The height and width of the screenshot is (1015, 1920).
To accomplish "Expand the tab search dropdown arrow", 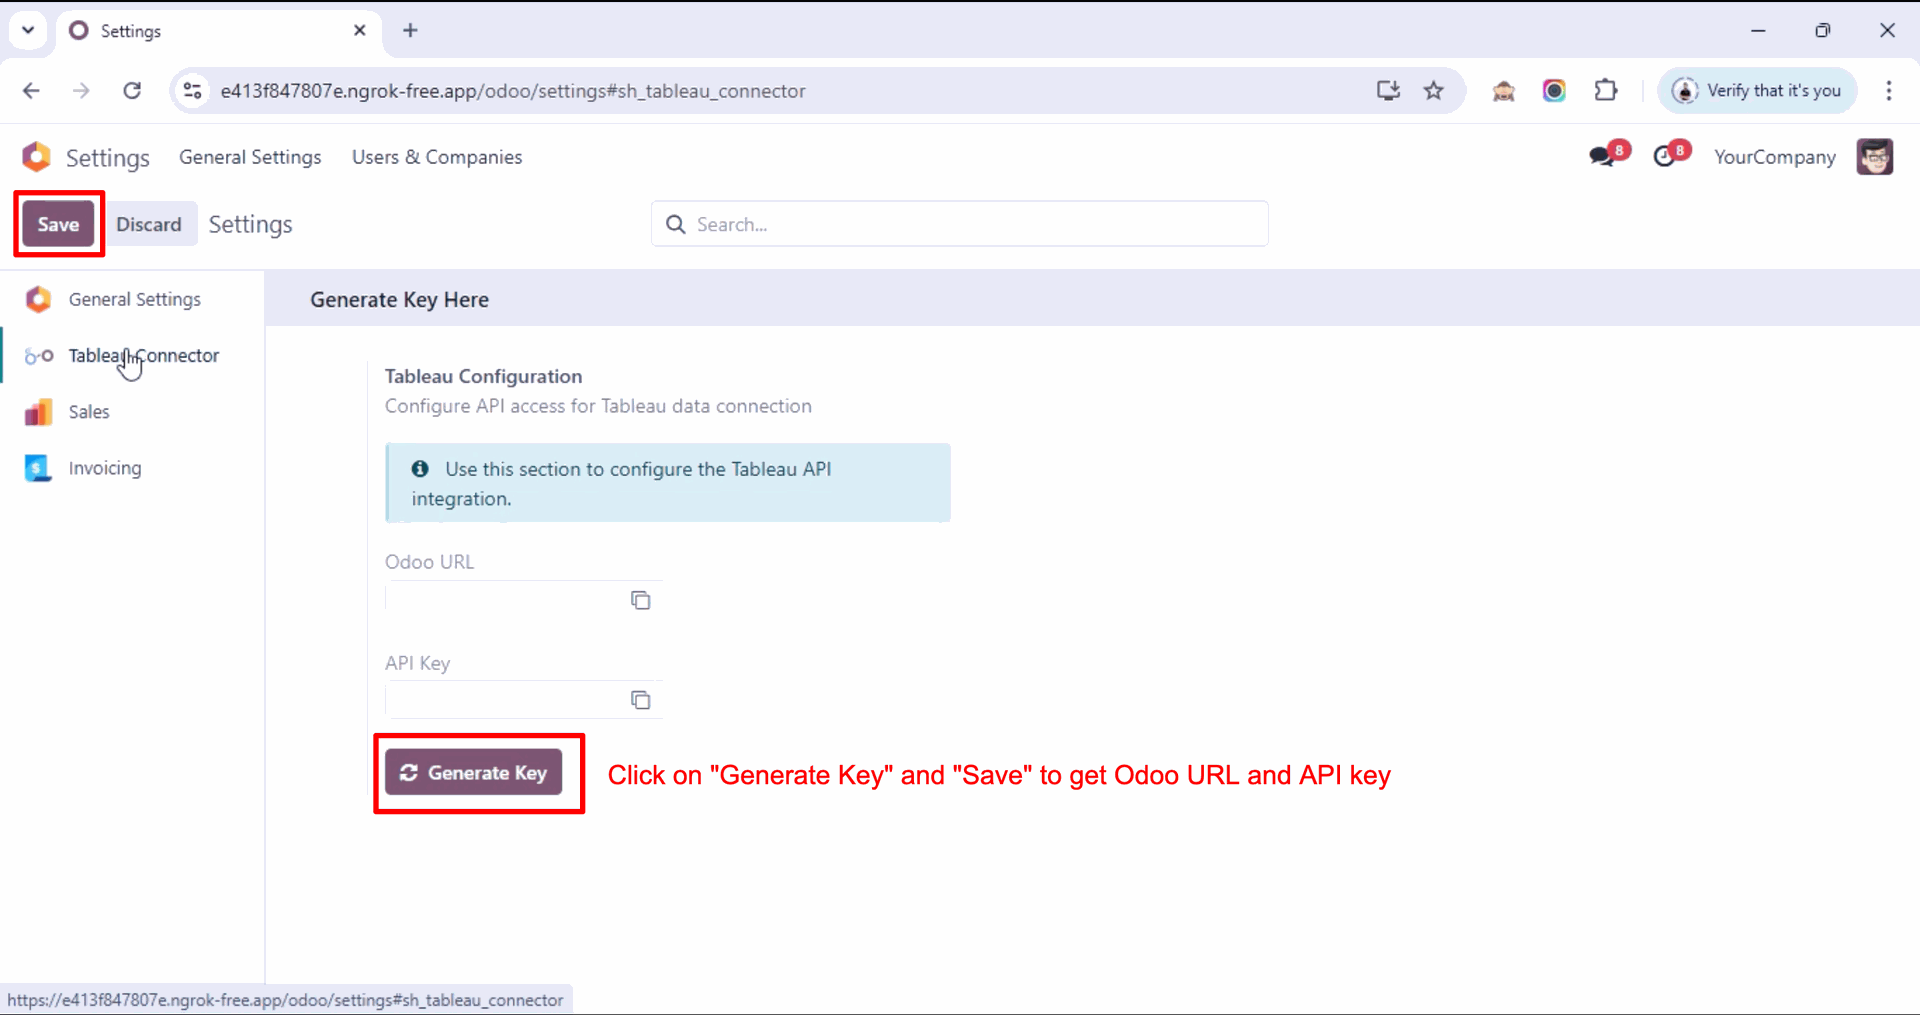I will 28,31.
